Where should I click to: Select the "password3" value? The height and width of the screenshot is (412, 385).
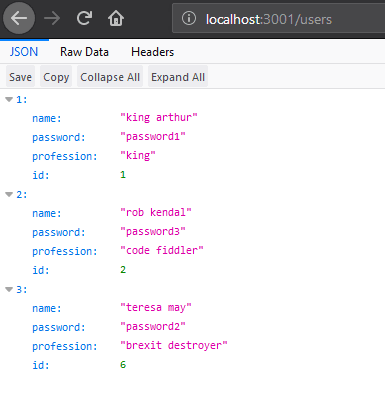[x=153, y=231]
